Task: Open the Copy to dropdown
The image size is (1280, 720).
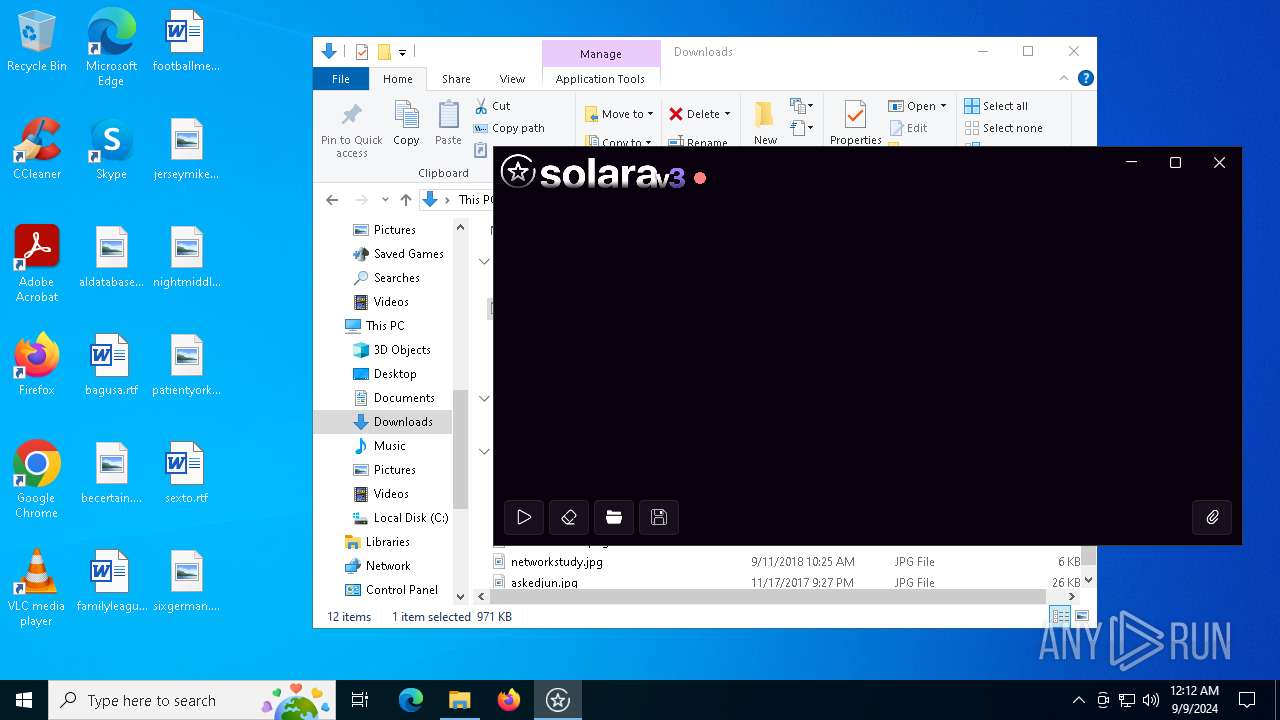Action: tap(619, 142)
